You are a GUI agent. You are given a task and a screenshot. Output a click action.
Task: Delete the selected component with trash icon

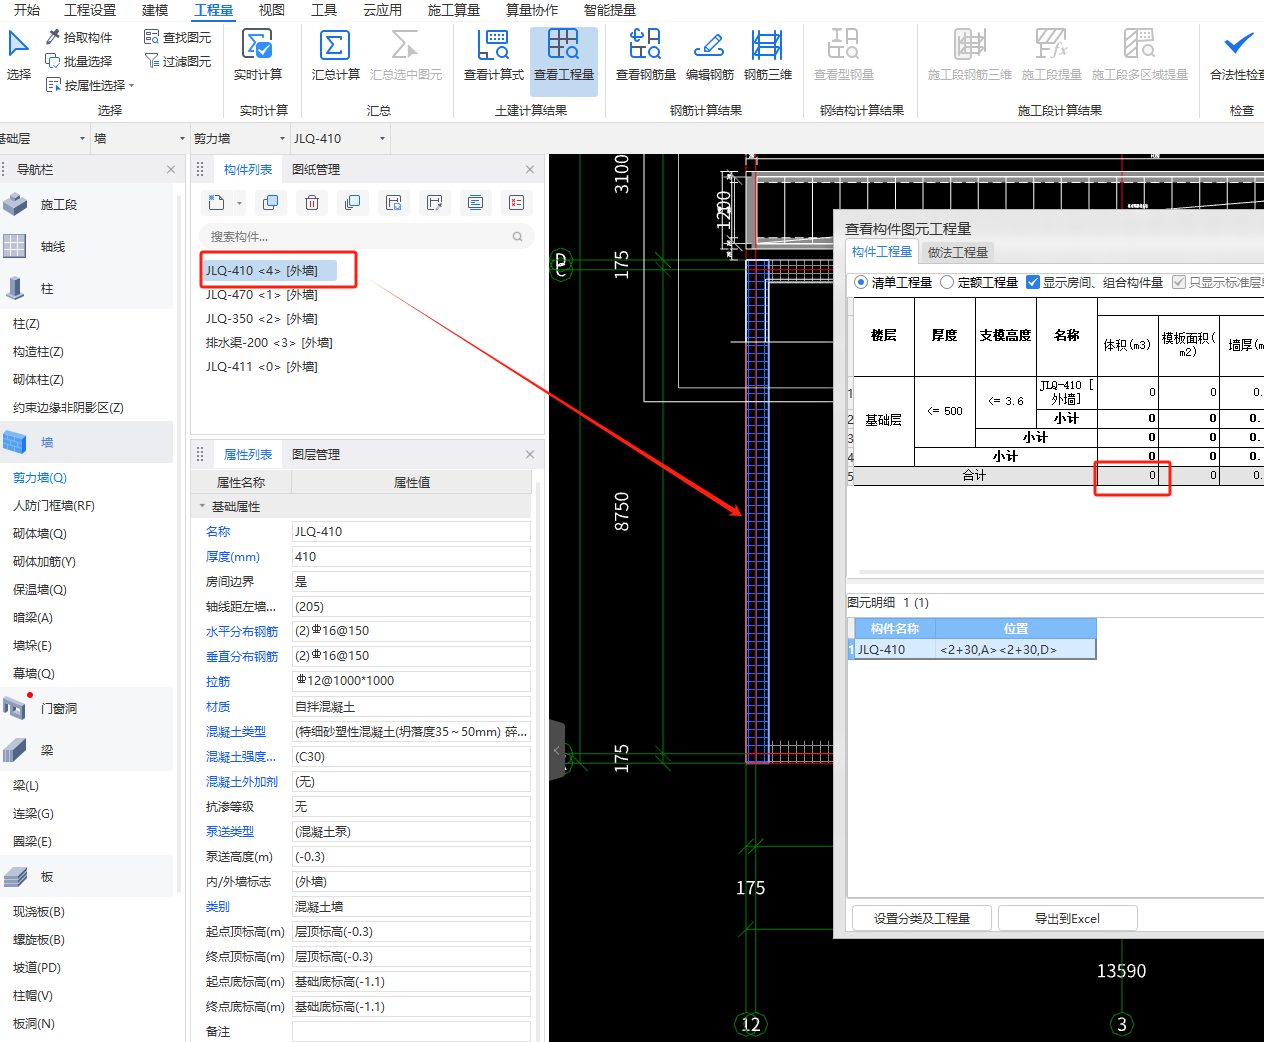[312, 203]
